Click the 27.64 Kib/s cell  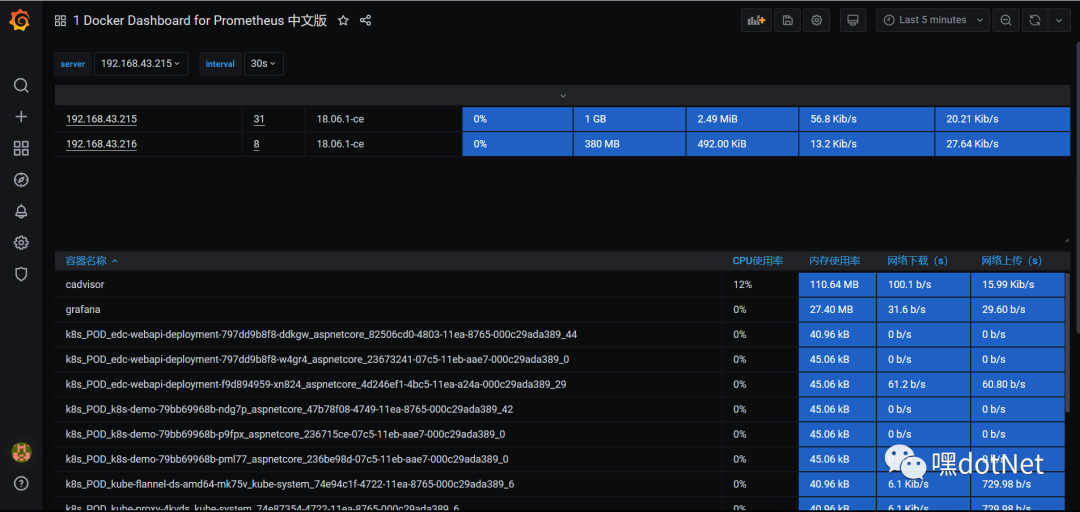[x=1003, y=144]
